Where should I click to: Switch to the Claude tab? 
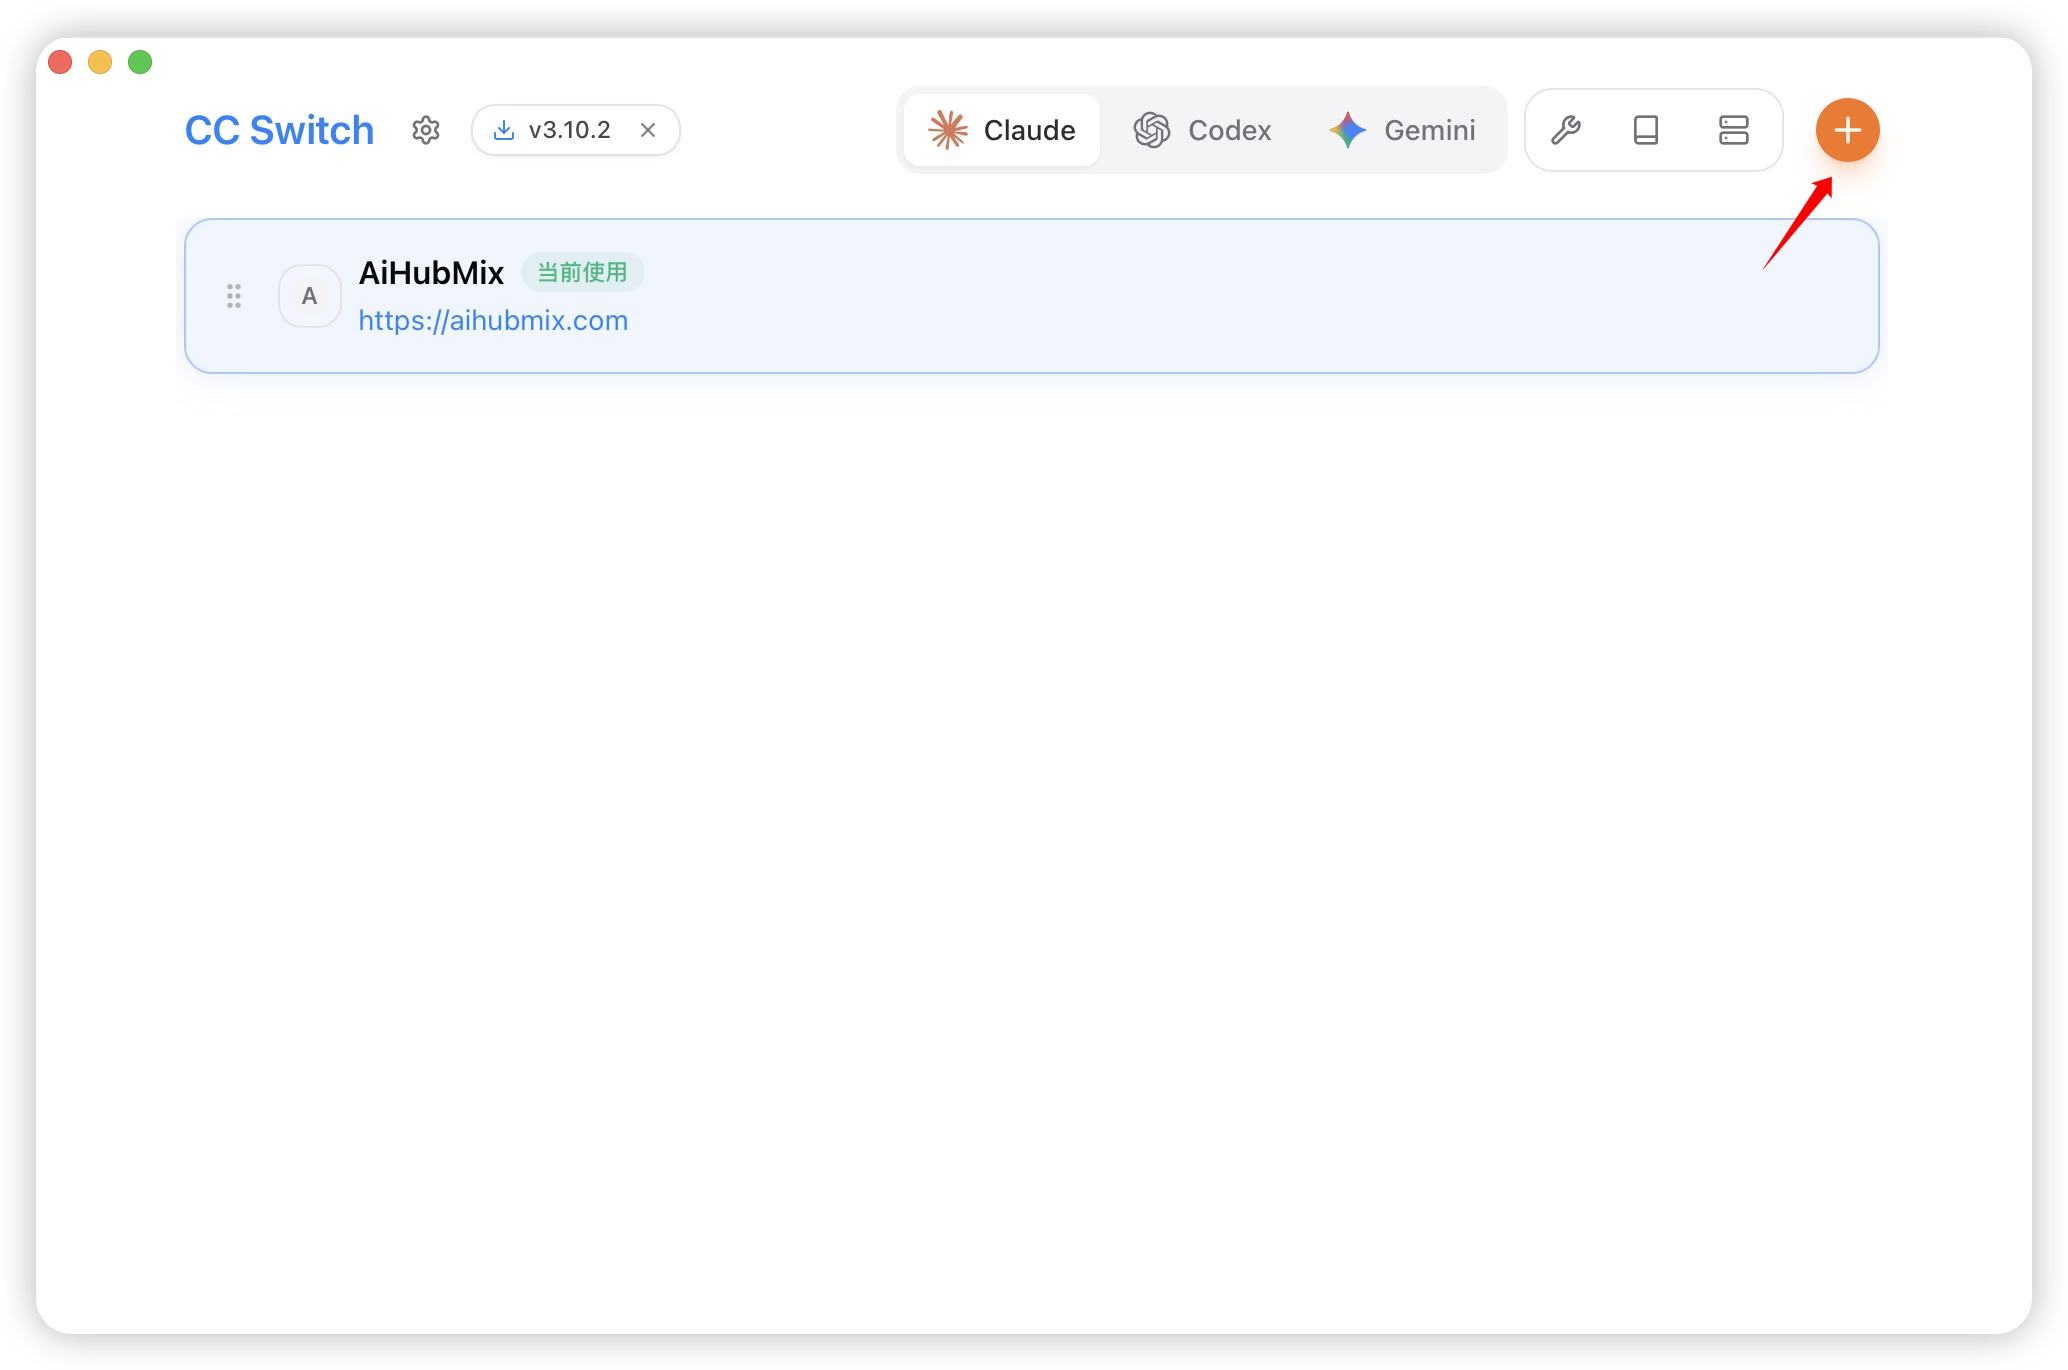[x=1002, y=130]
